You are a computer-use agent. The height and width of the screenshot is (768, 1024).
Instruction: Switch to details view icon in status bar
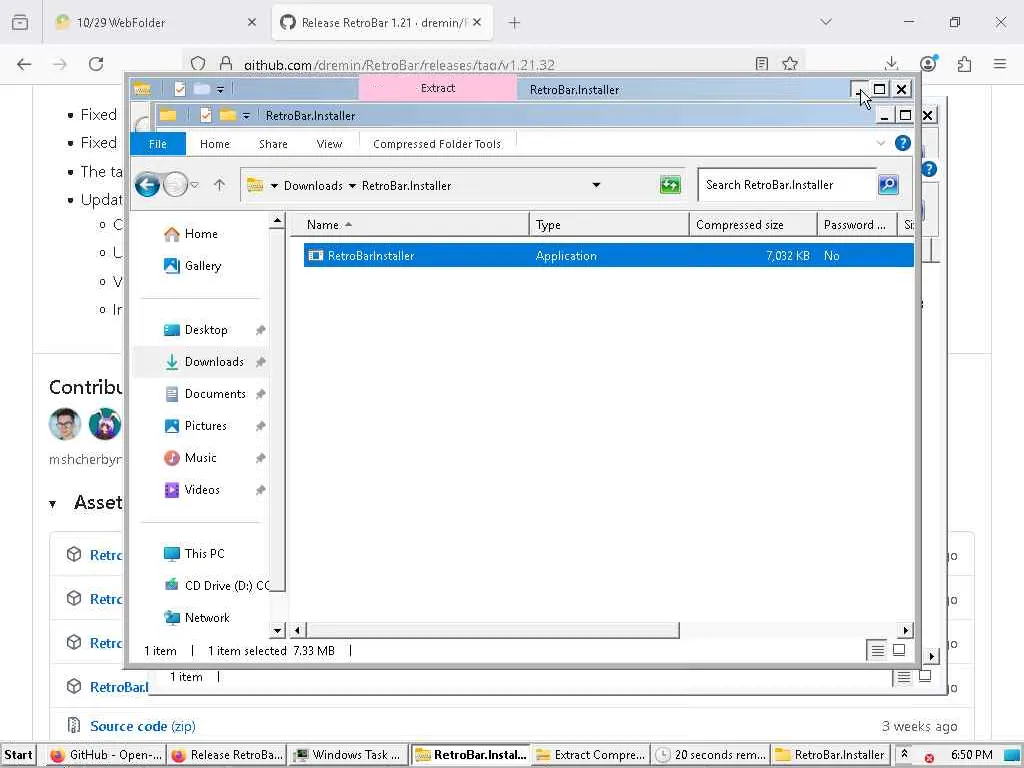click(x=877, y=650)
